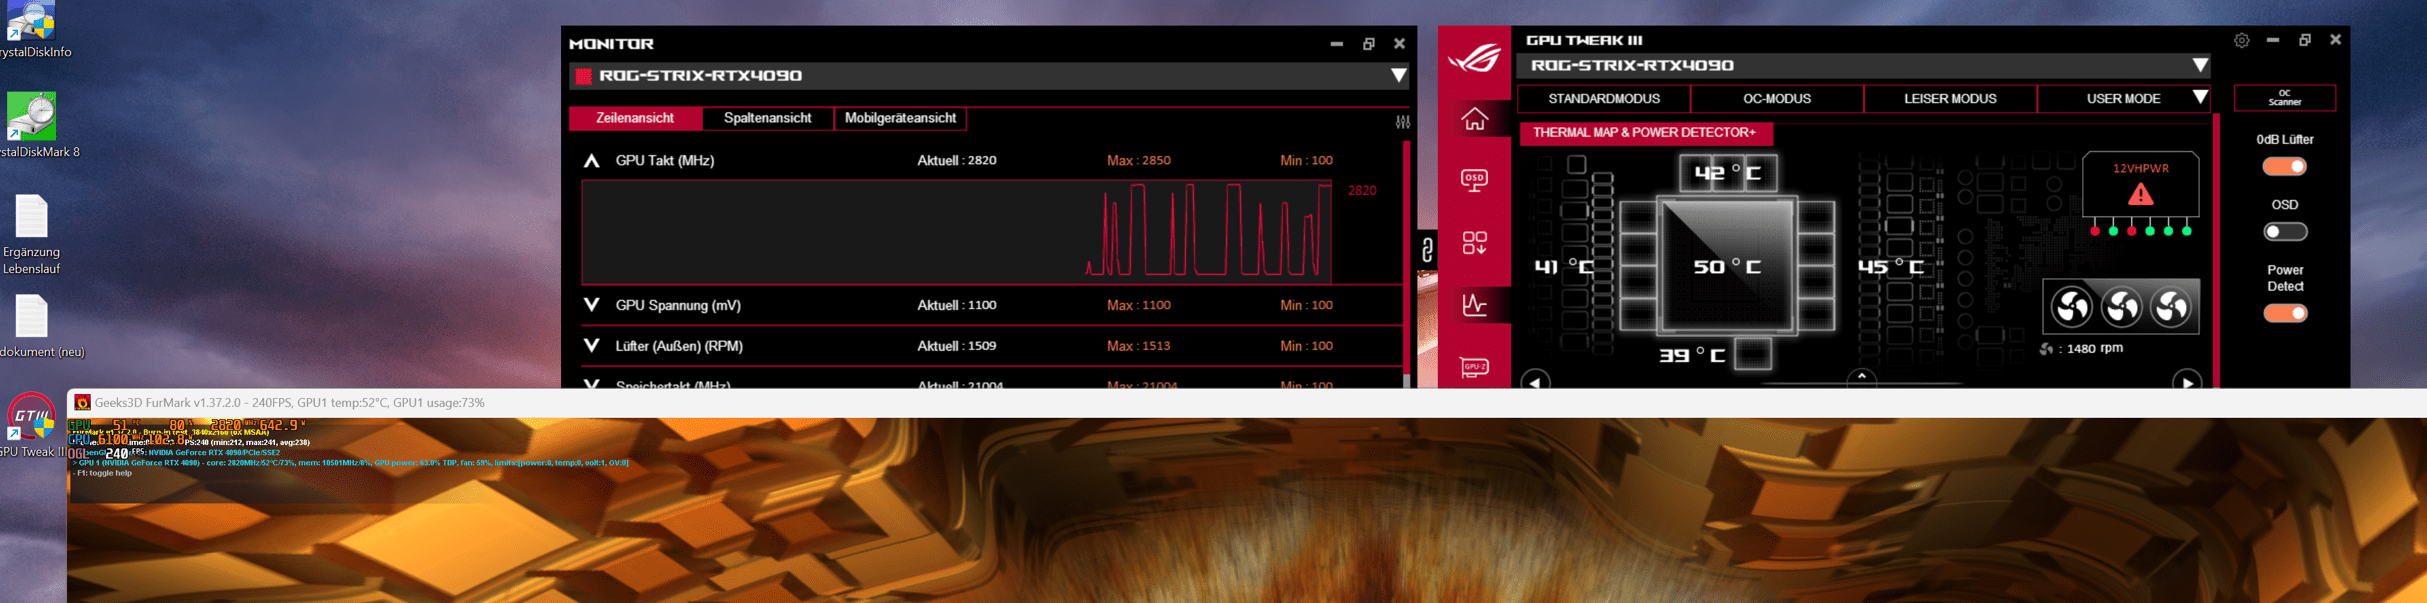Click Thermal Map & Power Detector+ label
This screenshot has height=603, width=2427.
click(1644, 133)
